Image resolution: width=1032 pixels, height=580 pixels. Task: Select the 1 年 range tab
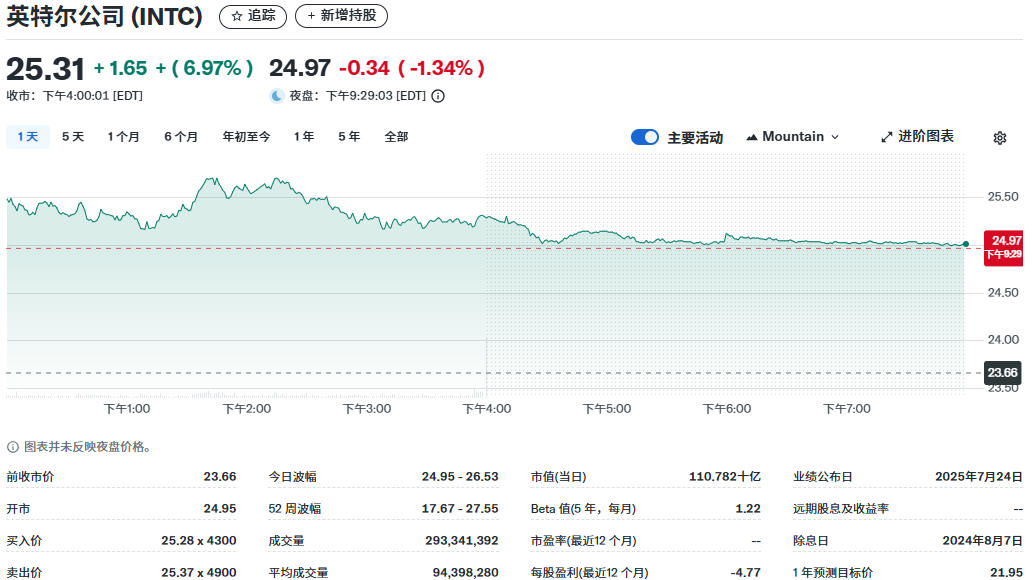[x=303, y=136]
